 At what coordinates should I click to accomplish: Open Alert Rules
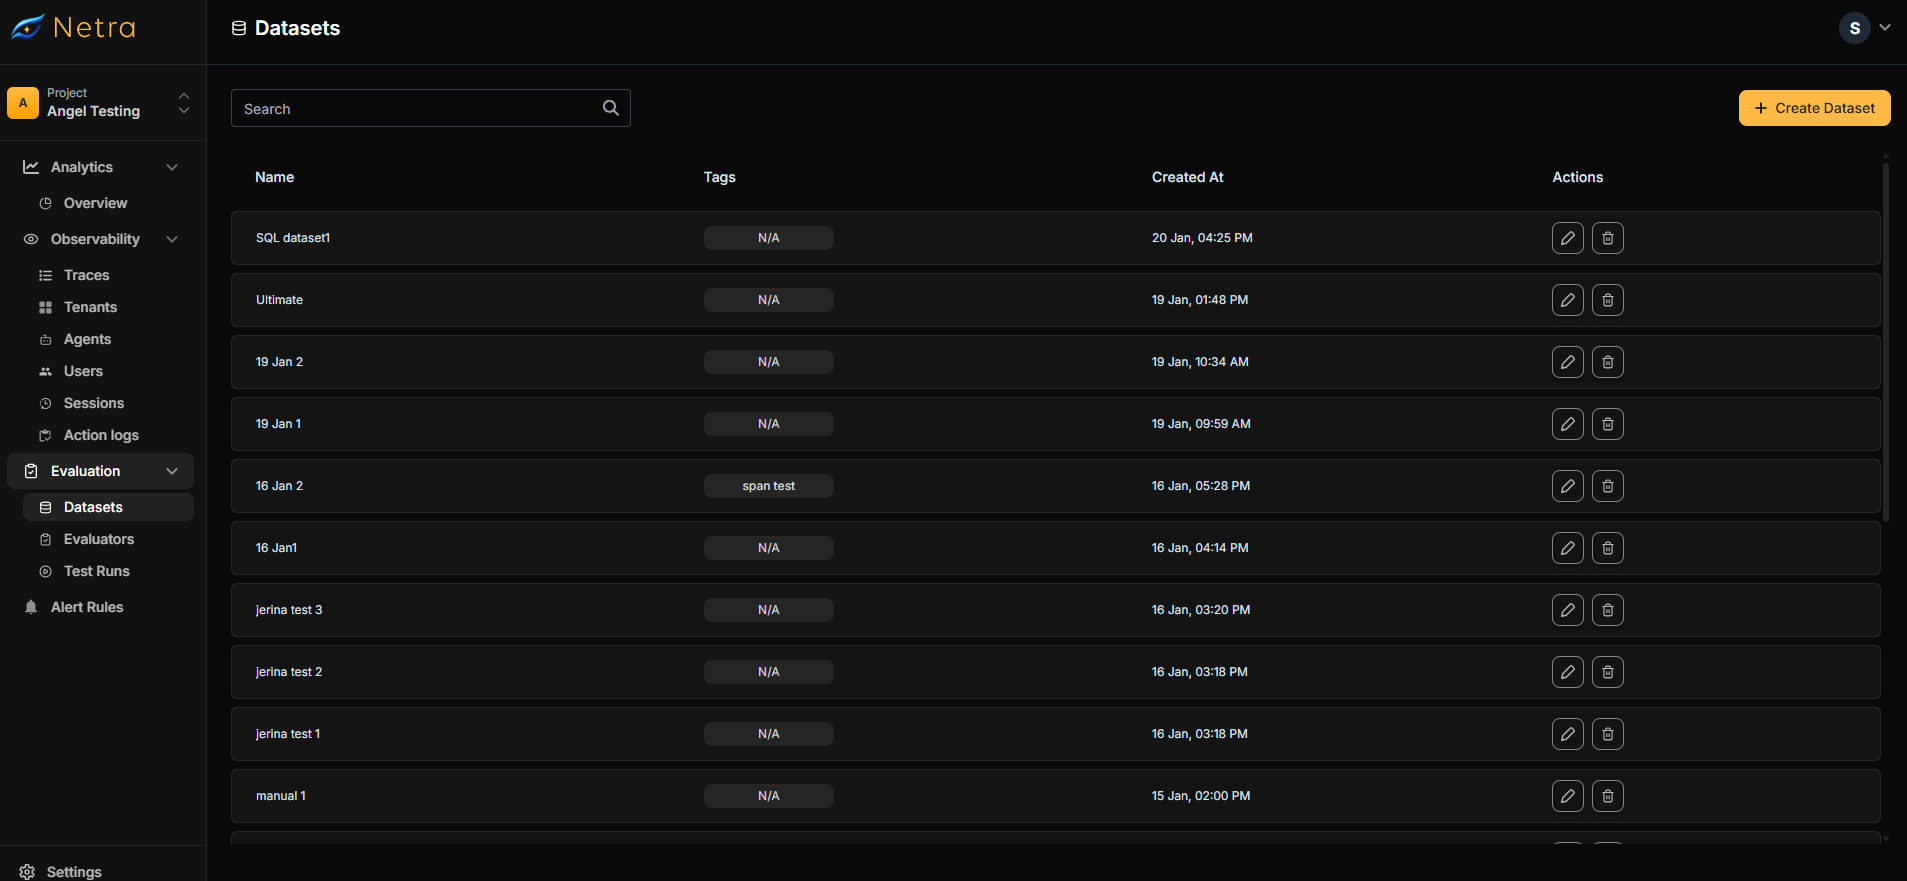[87, 607]
